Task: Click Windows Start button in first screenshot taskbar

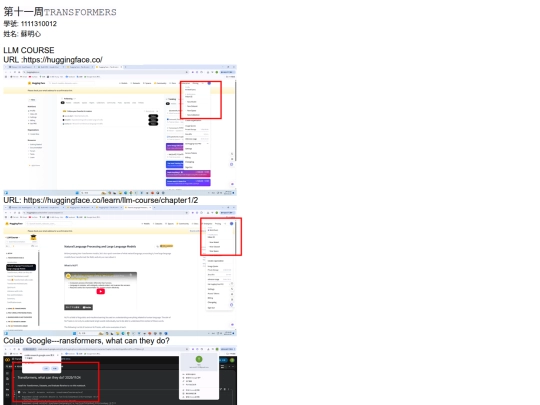Action: click(x=77, y=193)
